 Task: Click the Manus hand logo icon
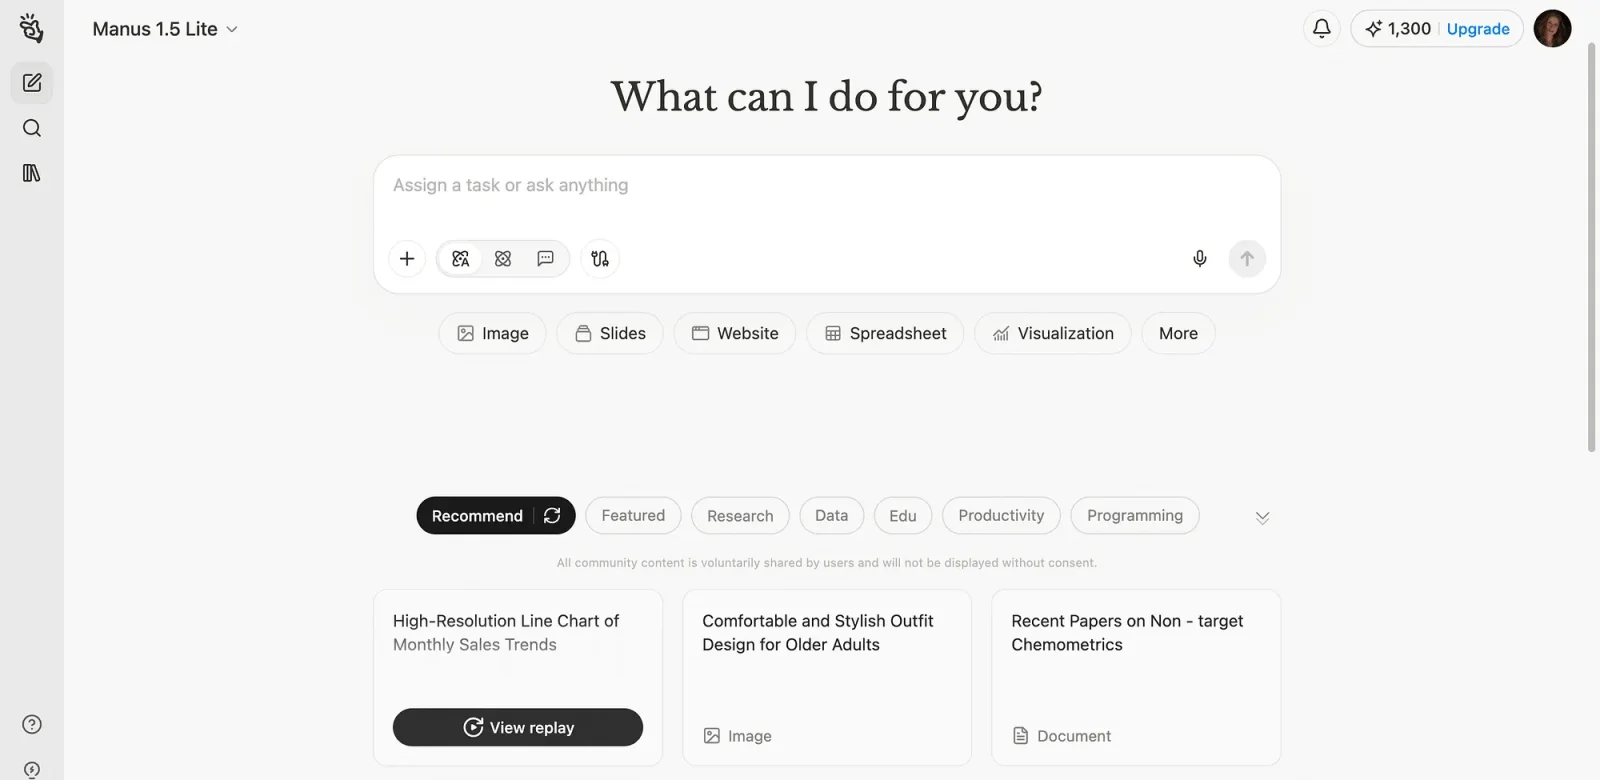coord(31,28)
